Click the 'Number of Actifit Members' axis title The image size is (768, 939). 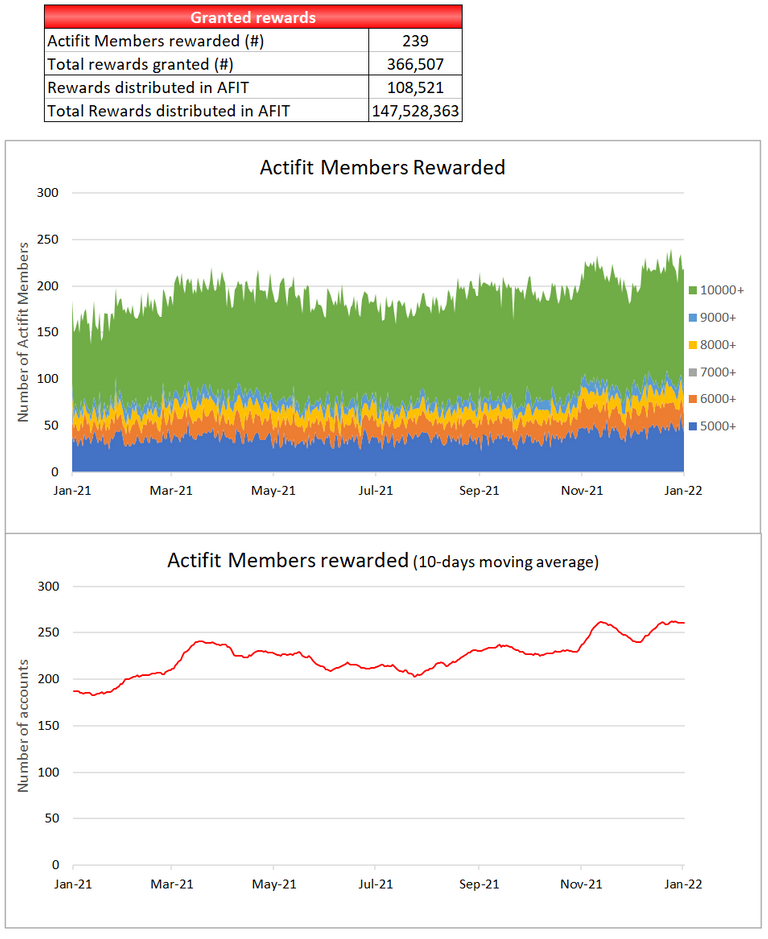coord(23,332)
